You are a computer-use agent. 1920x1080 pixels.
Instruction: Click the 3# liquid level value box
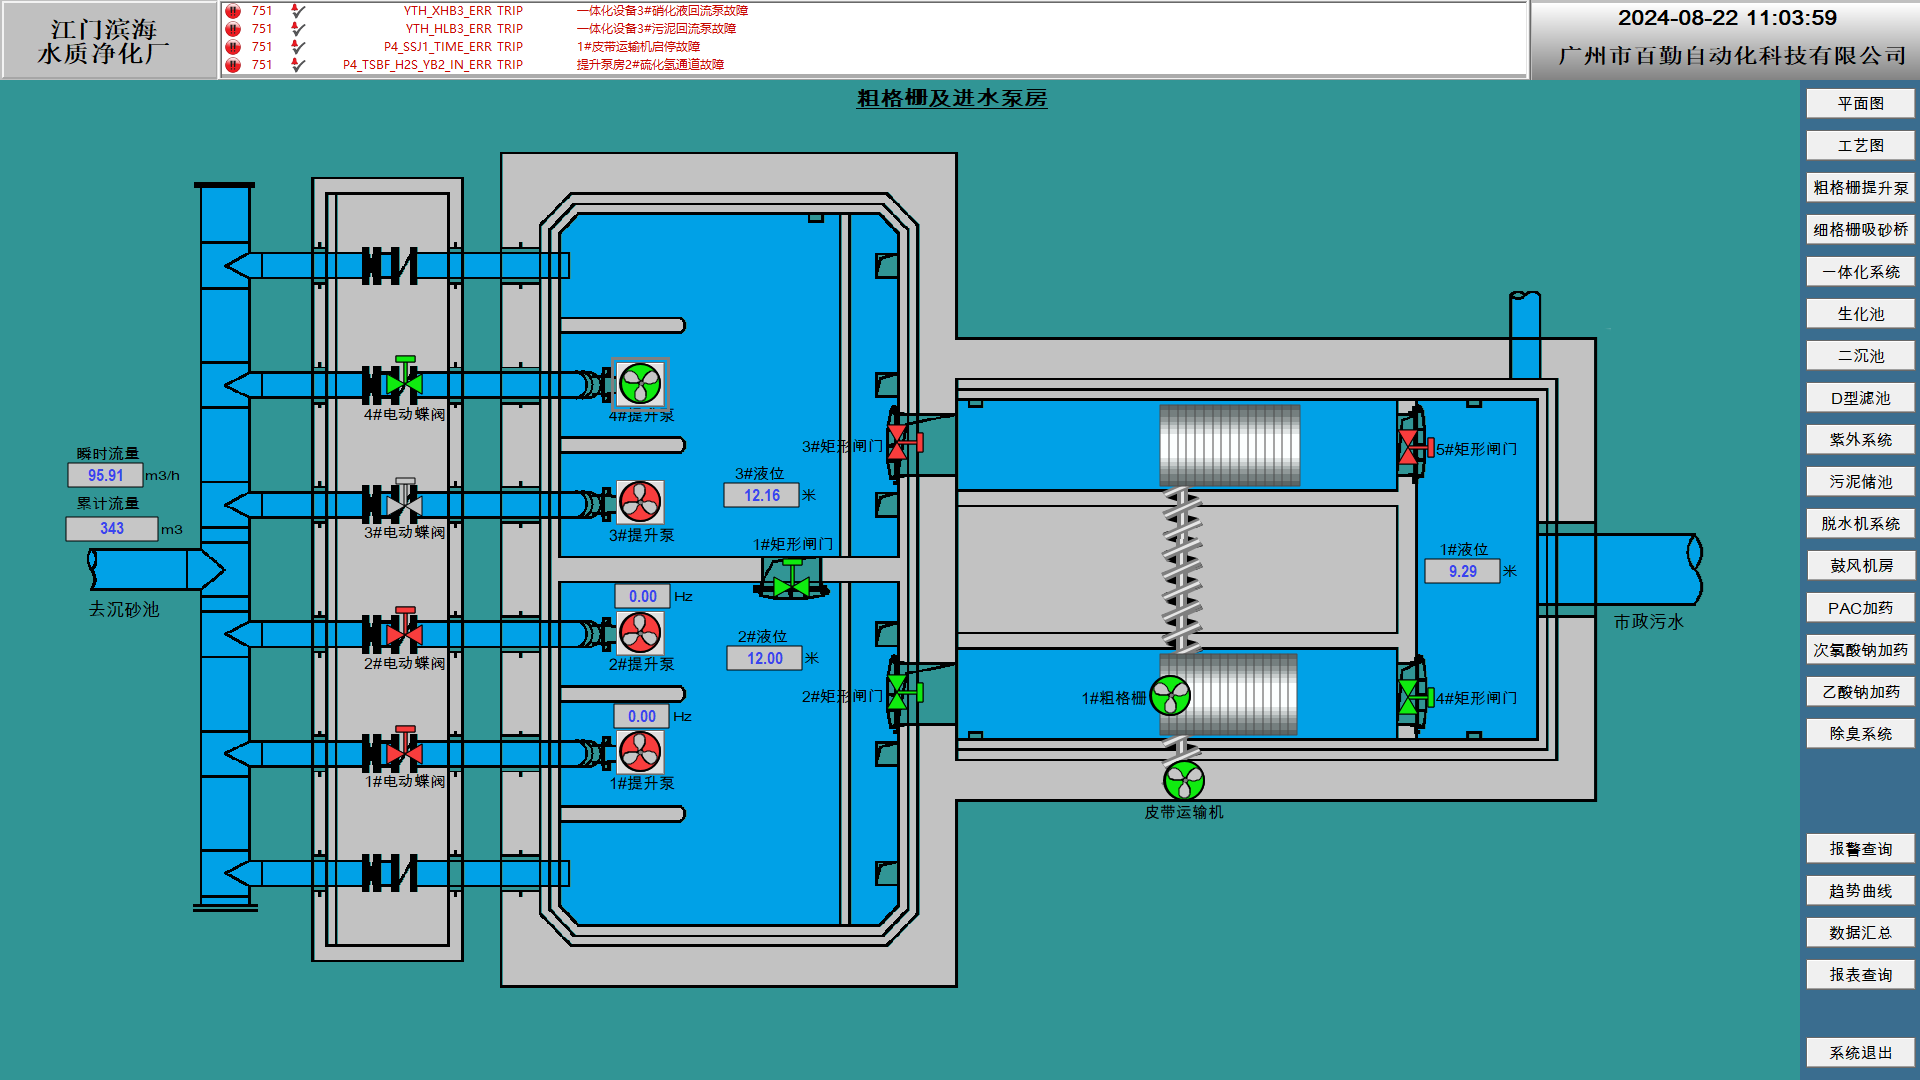click(761, 496)
